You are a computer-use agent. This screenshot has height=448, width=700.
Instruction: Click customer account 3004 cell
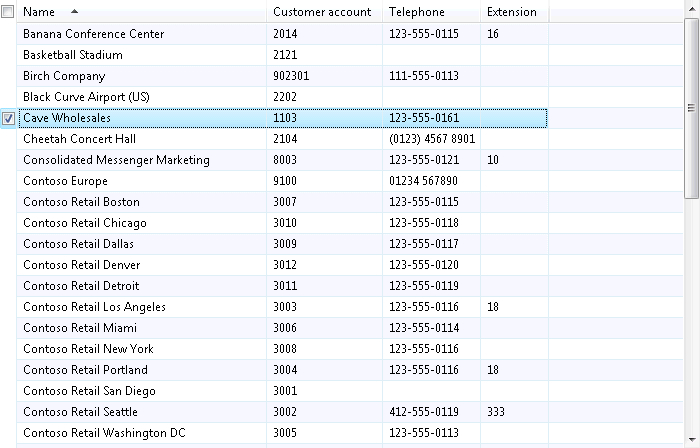pyautogui.click(x=325, y=369)
